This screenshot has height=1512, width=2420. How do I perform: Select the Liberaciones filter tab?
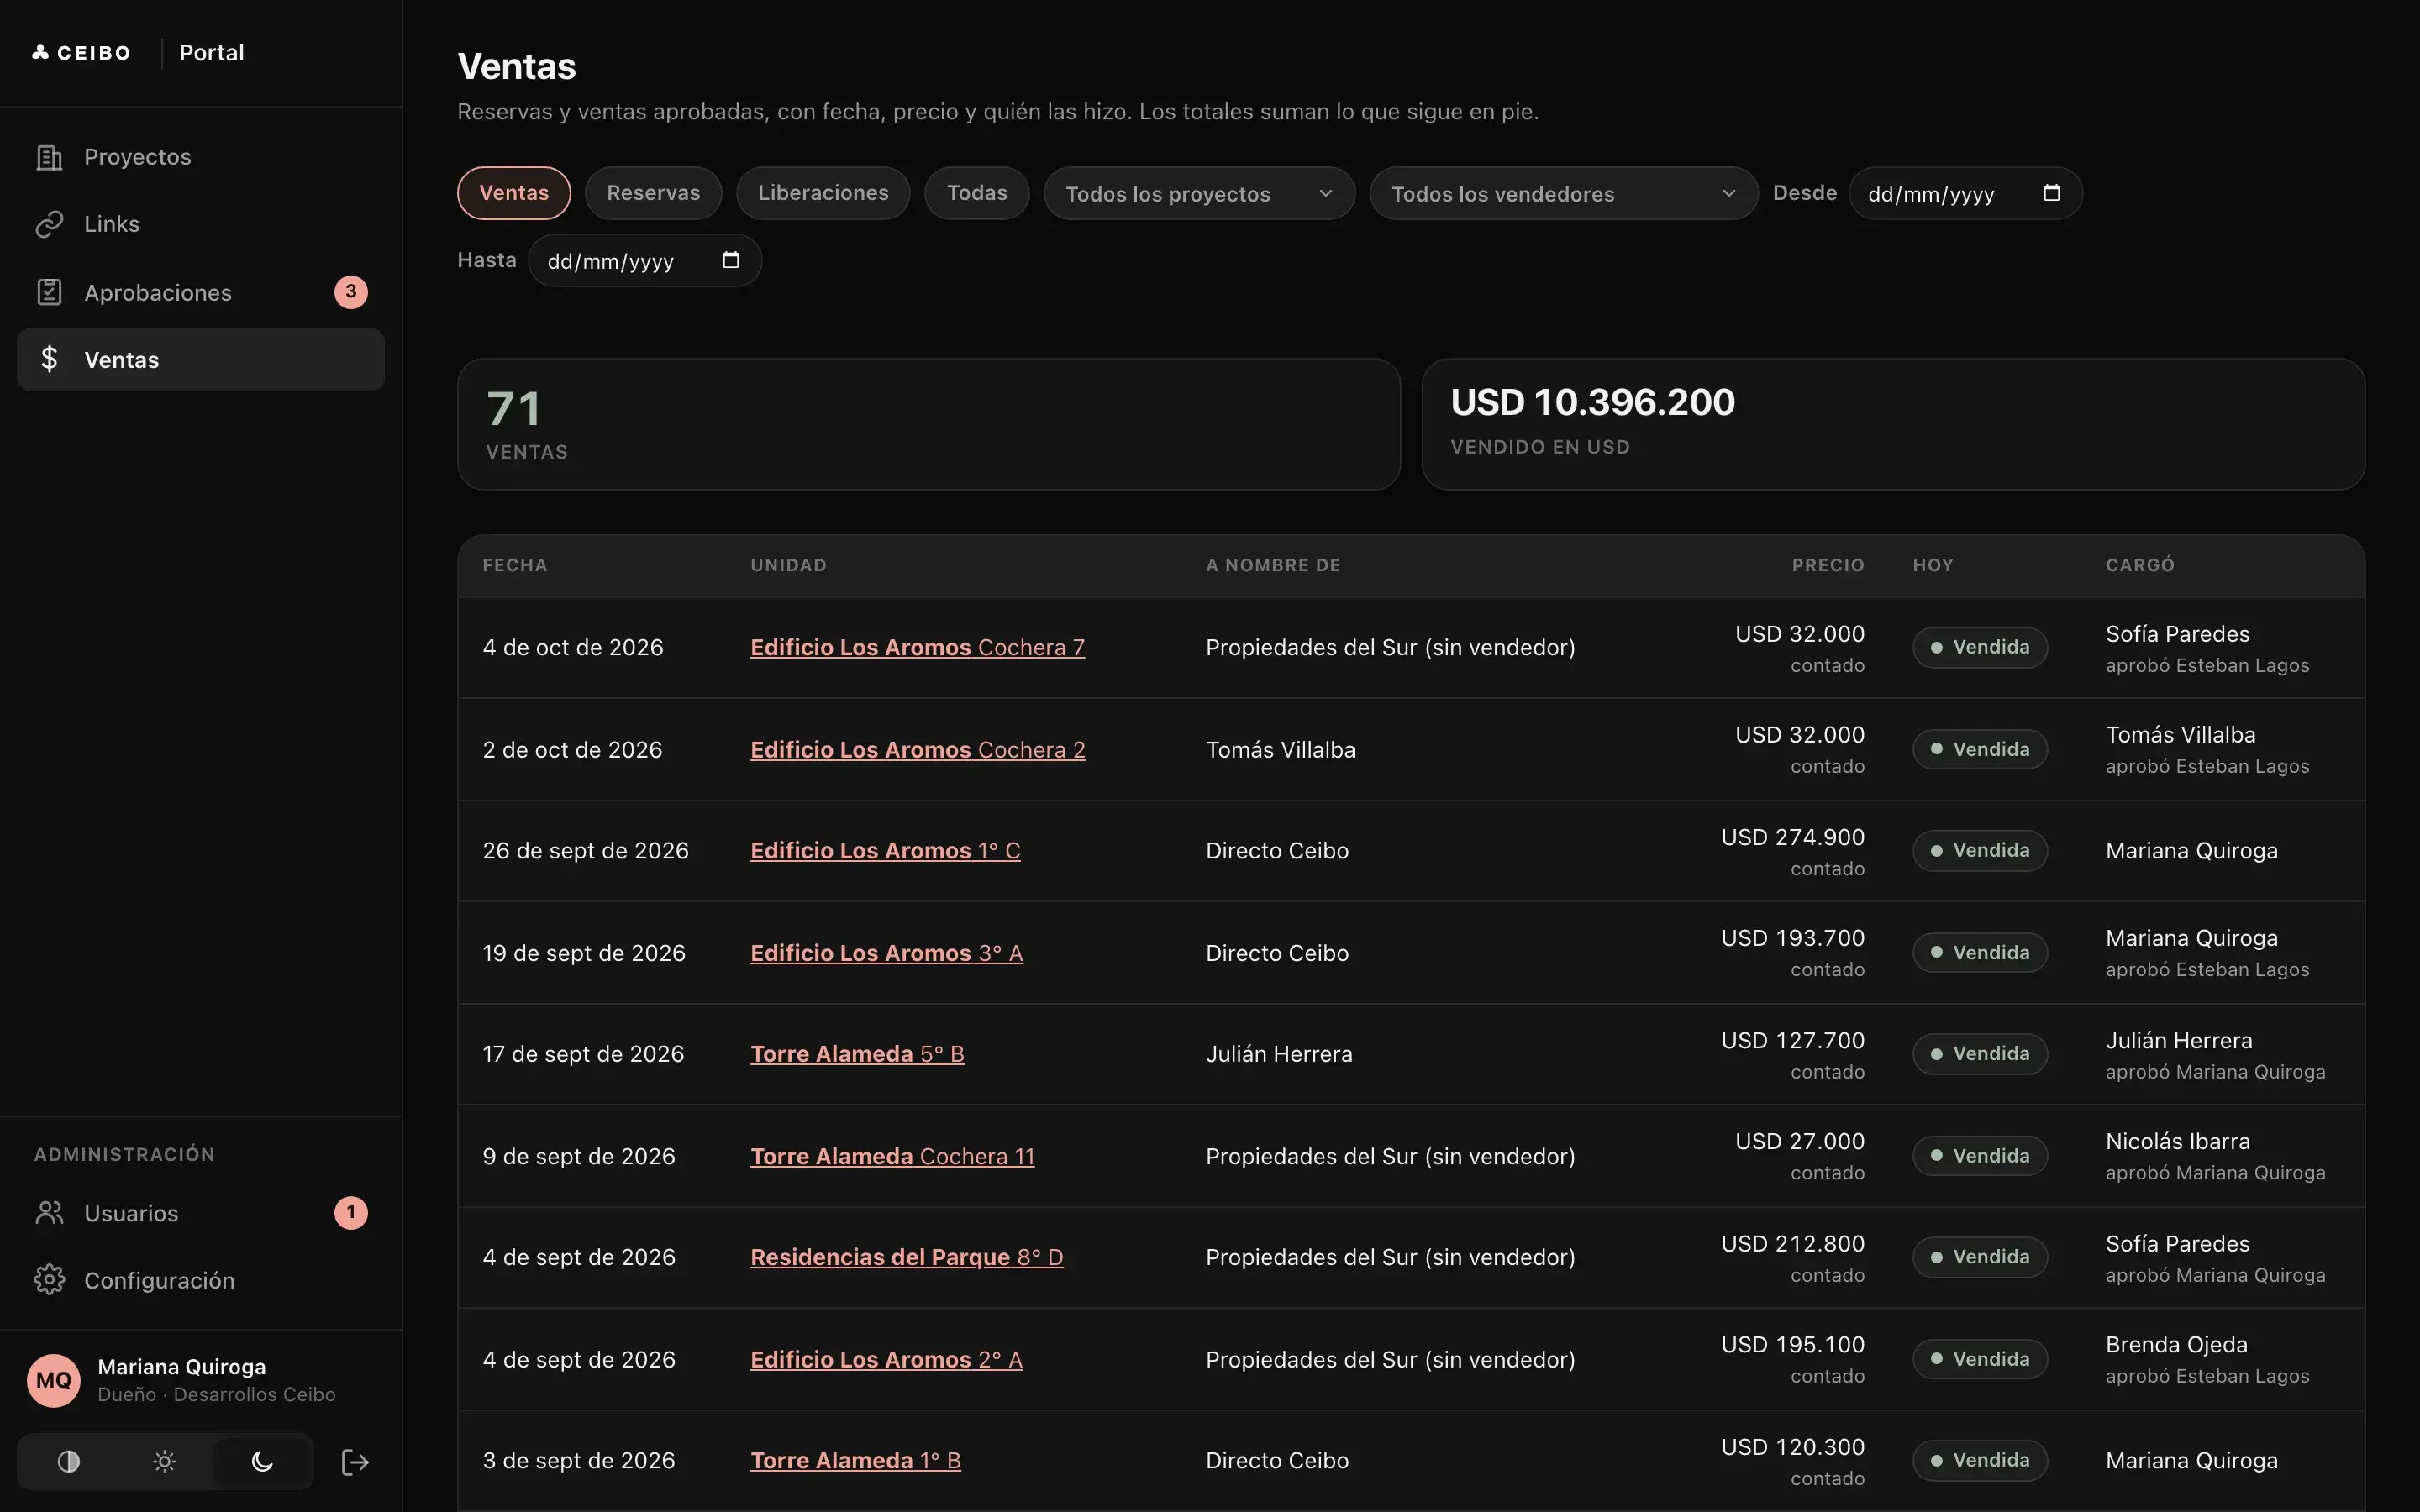tap(823, 193)
